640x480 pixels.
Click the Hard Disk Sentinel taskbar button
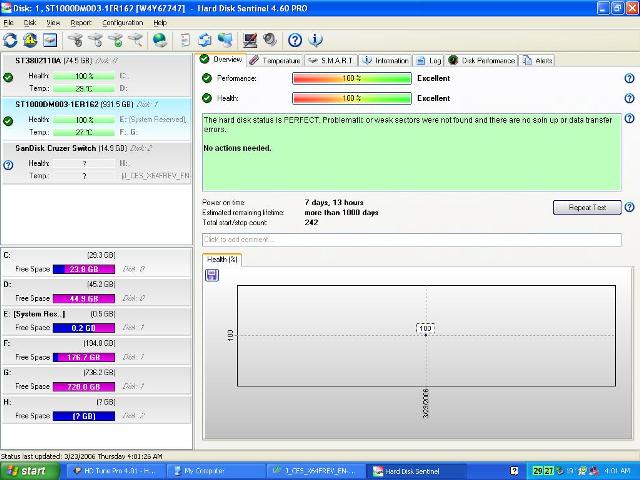(417, 471)
